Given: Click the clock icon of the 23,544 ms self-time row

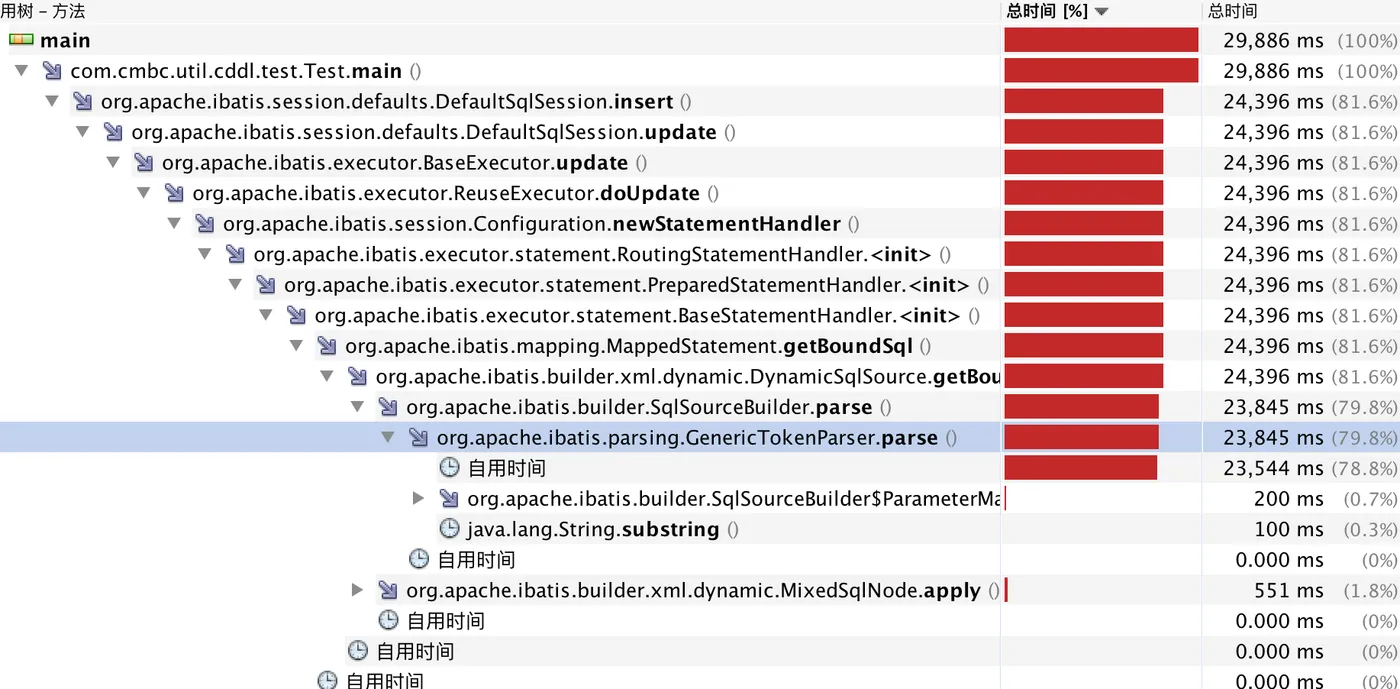Looking at the screenshot, I should (450, 468).
